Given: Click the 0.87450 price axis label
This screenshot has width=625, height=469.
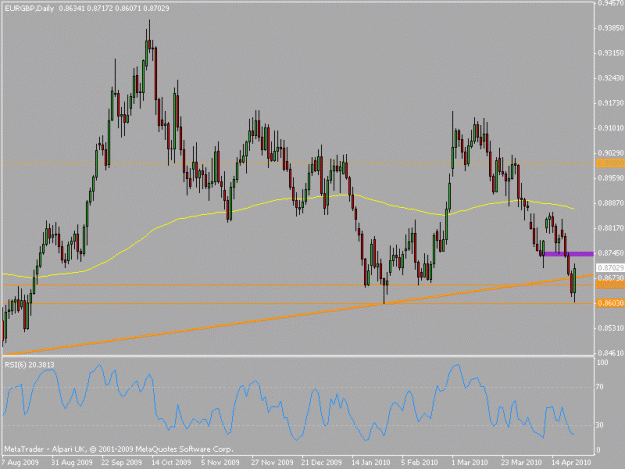Looking at the screenshot, I should 610,253.
